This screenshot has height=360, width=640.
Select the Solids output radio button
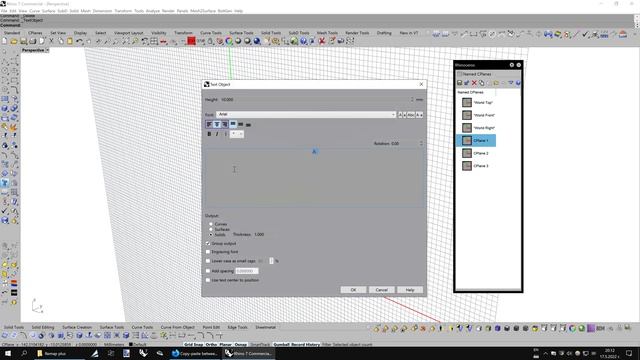click(211, 235)
